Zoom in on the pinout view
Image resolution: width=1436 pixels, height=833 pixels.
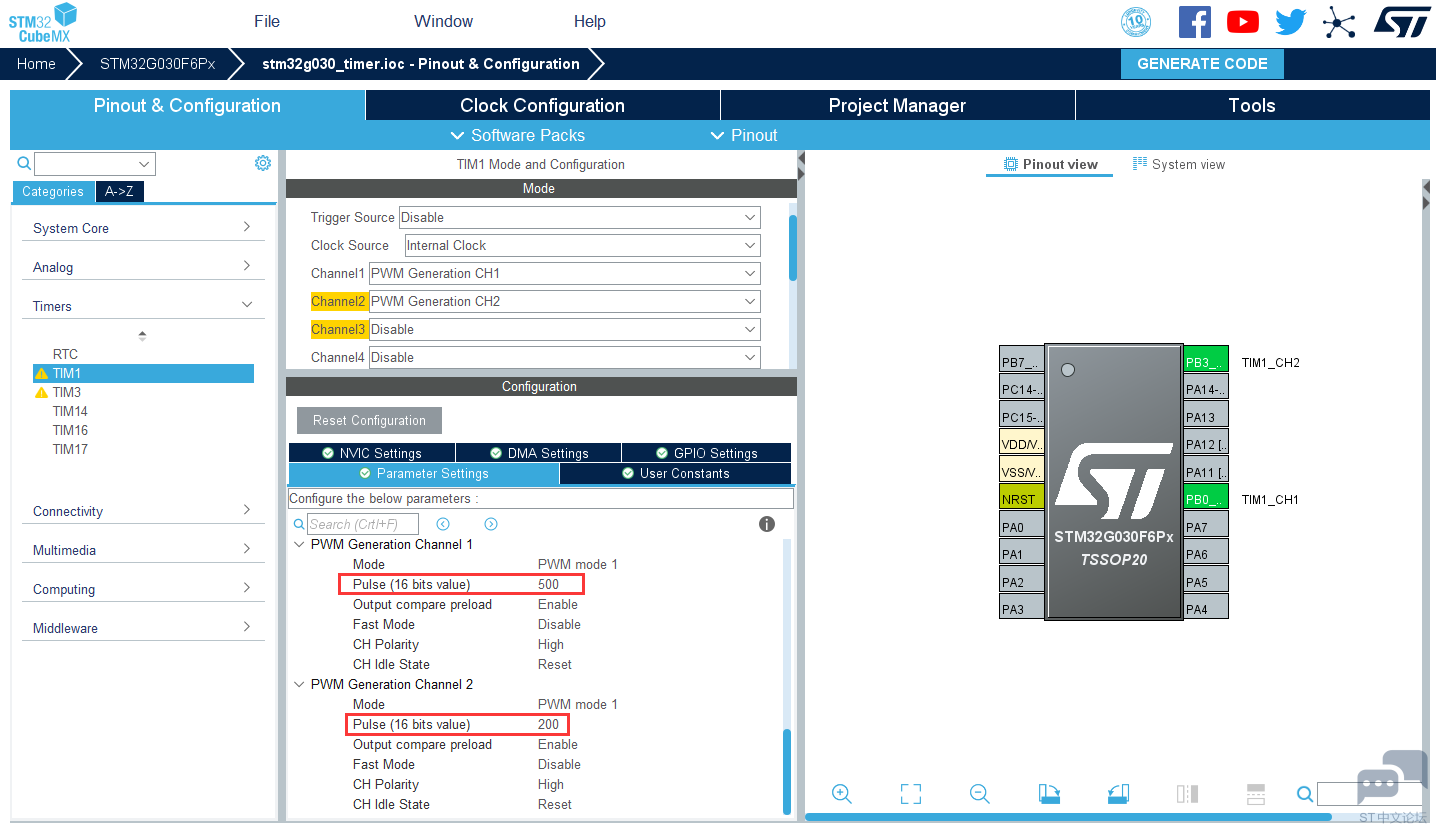pyautogui.click(x=842, y=794)
